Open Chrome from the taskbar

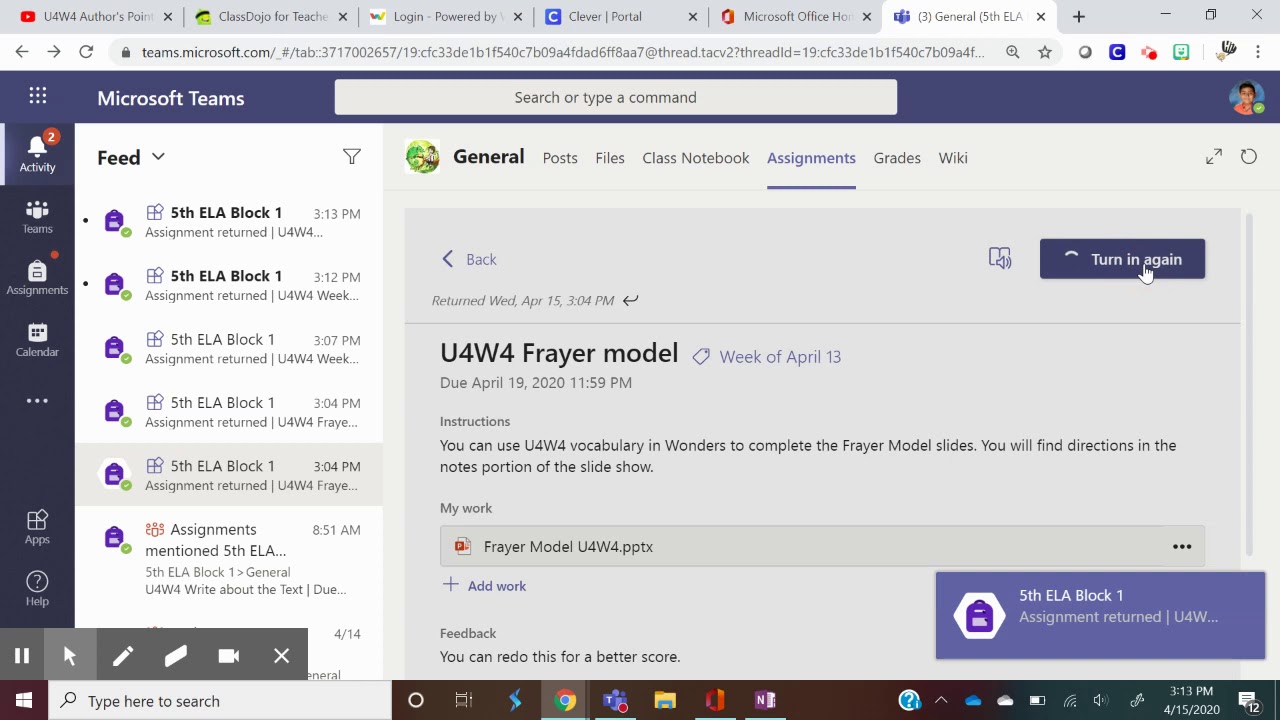point(565,700)
